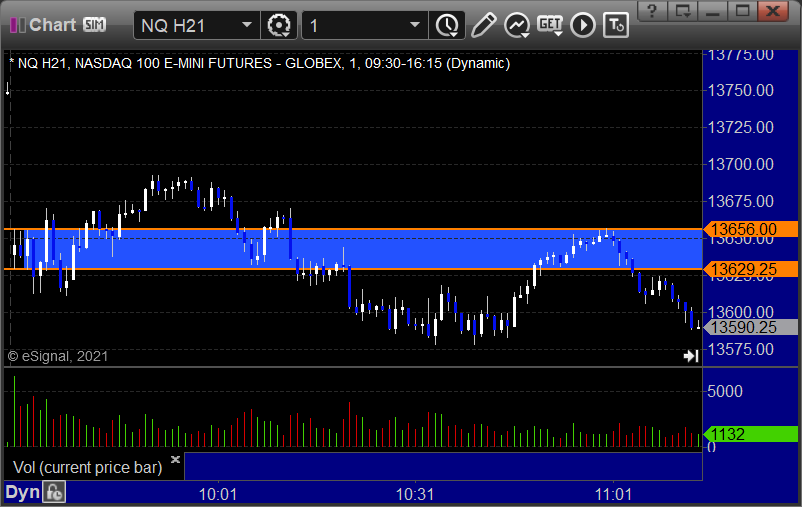Image resolution: width=802 pixels, height=507 pixels.
Task: Click the Chart window title text
Action: point(53,25)
